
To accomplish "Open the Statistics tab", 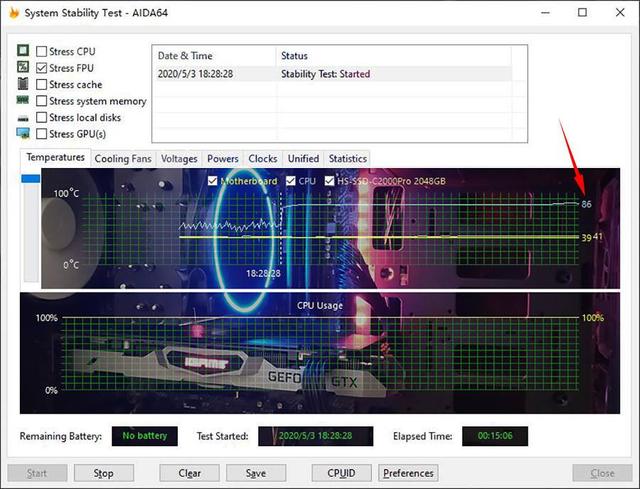I will 348,159.
